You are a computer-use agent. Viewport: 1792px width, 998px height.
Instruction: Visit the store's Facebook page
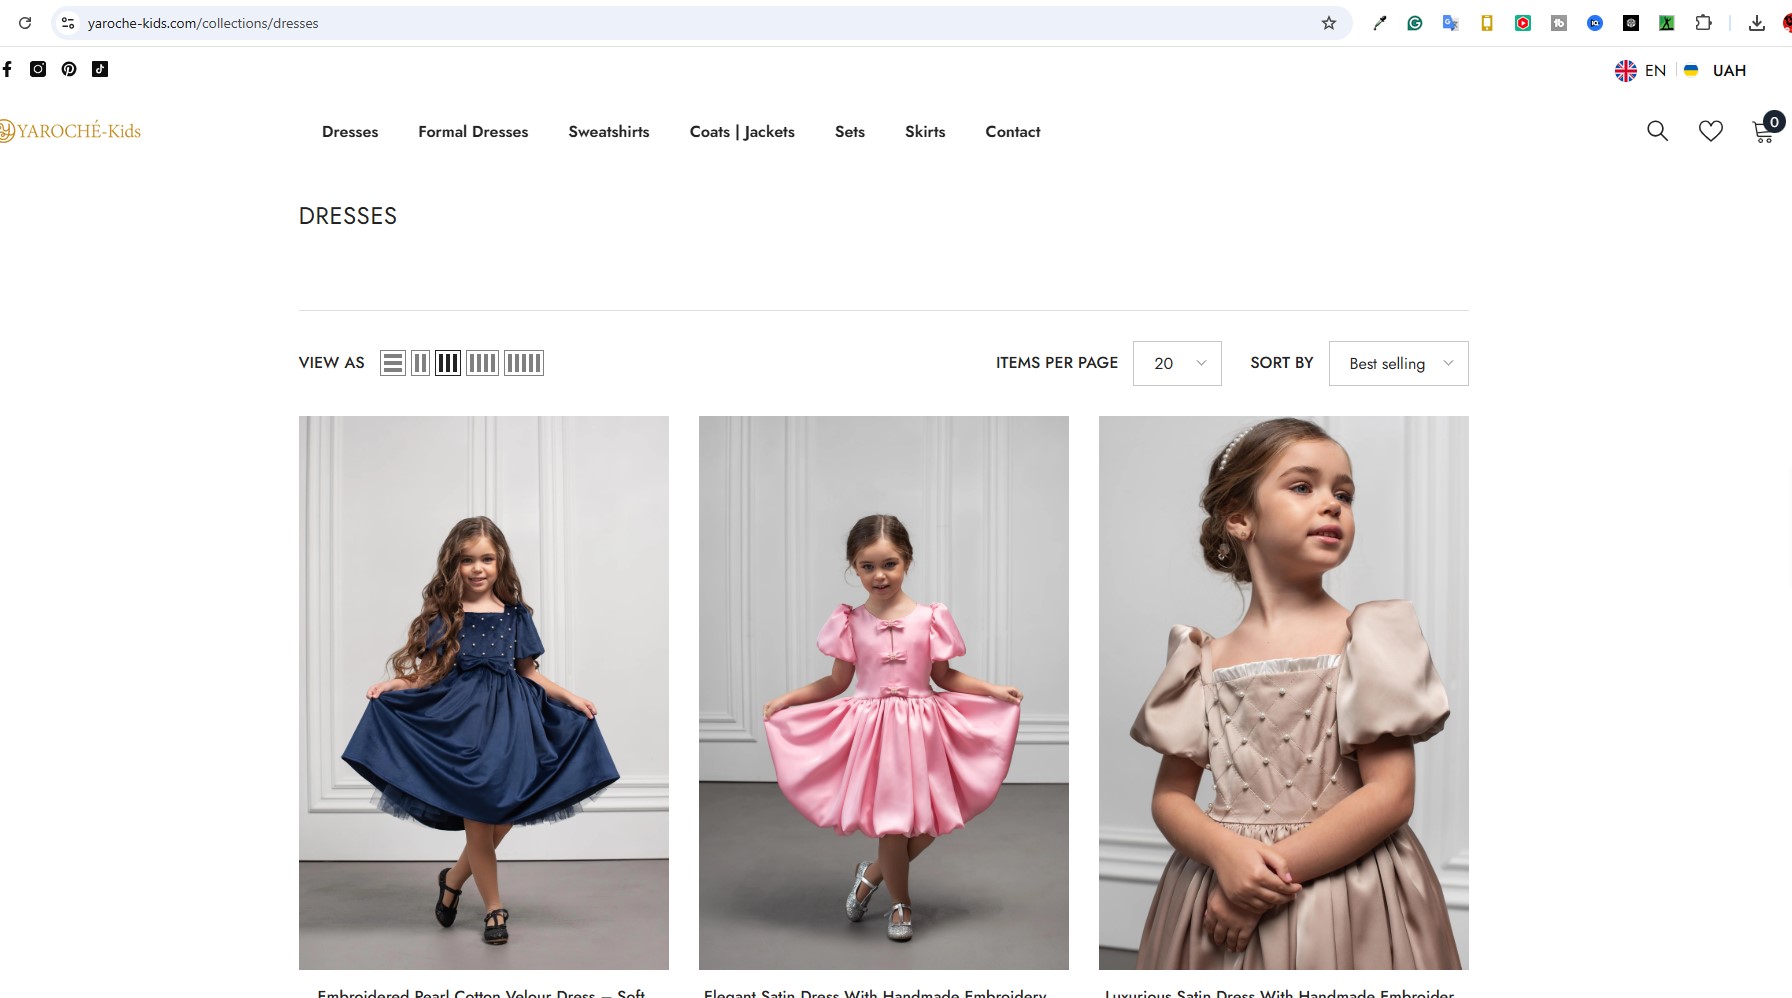click(7, 69)
